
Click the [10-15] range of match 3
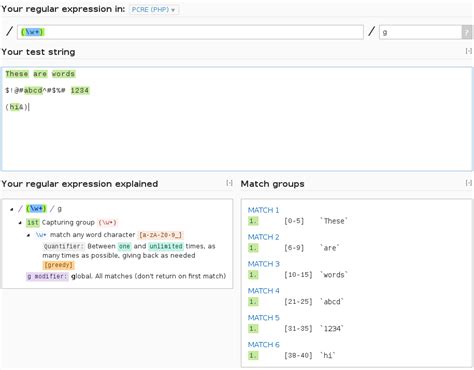point(298,275)
